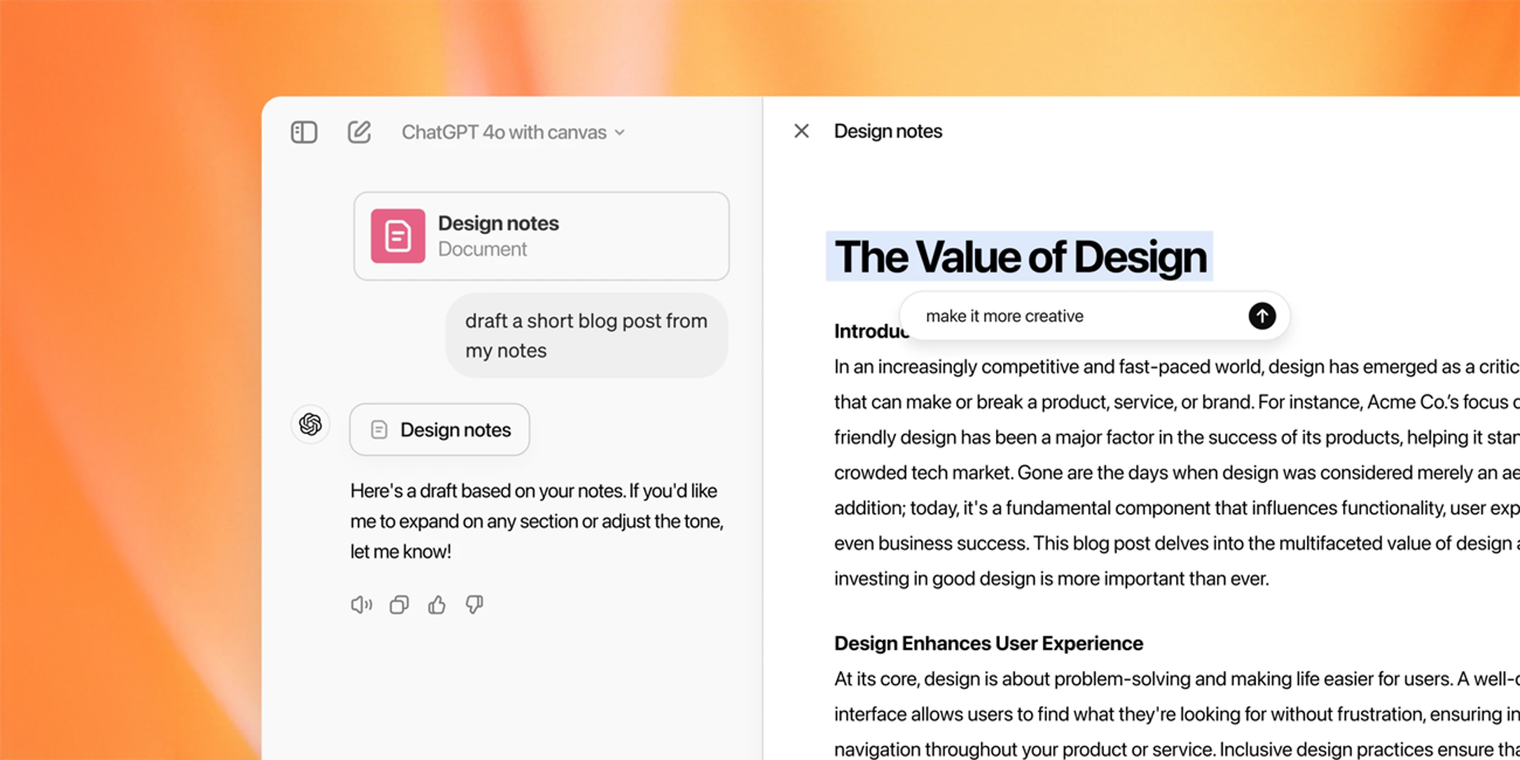Open the Design notes canvas chip in reply

pos(440,430)
